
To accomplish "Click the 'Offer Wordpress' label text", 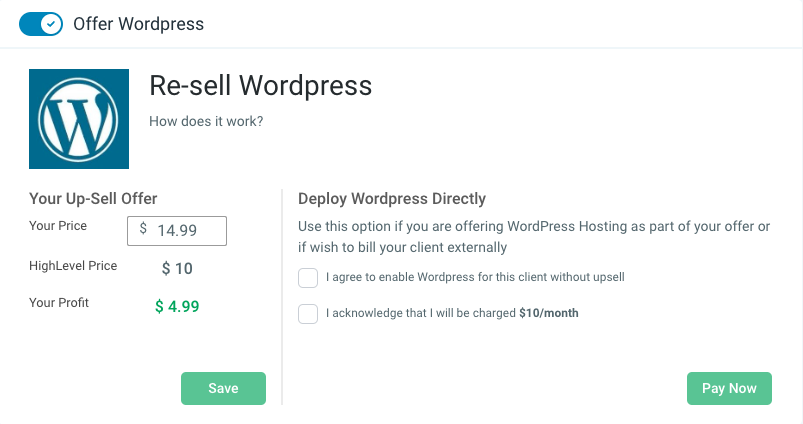I will click(138, 24).
